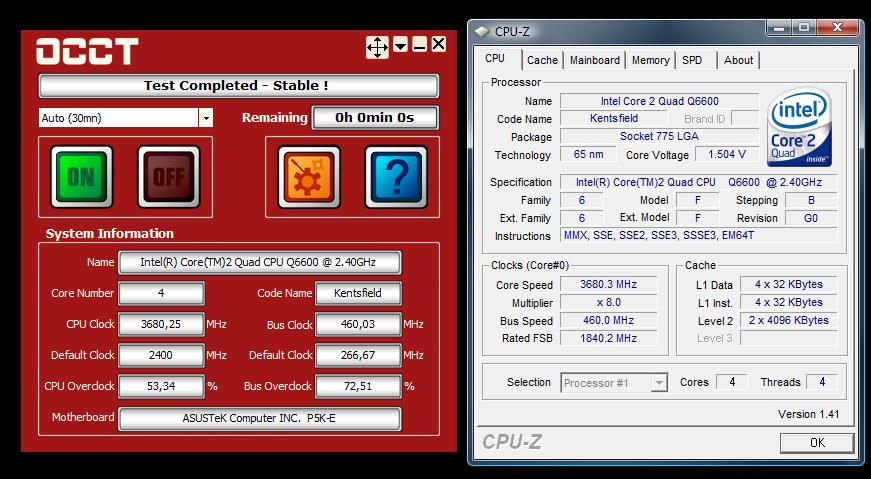Viewport: 871px width, 479px height.
Task: Click the Intel Core 2 Quad logo in CPU-Z
Action: [x=800, y=128]
